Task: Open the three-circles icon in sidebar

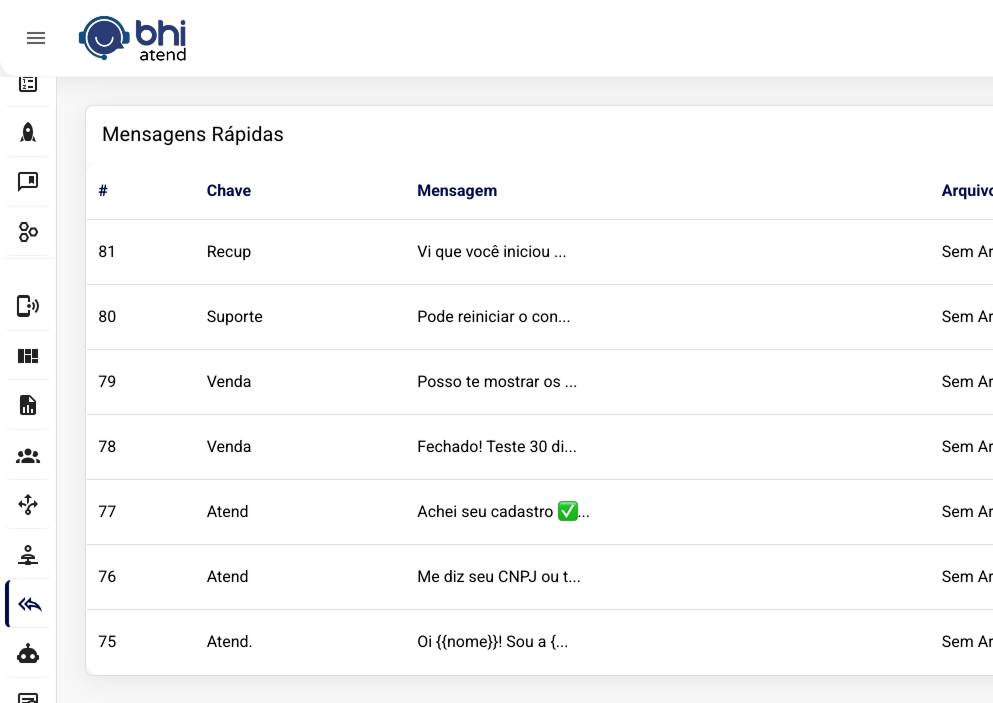Action: tap(28, 232)
